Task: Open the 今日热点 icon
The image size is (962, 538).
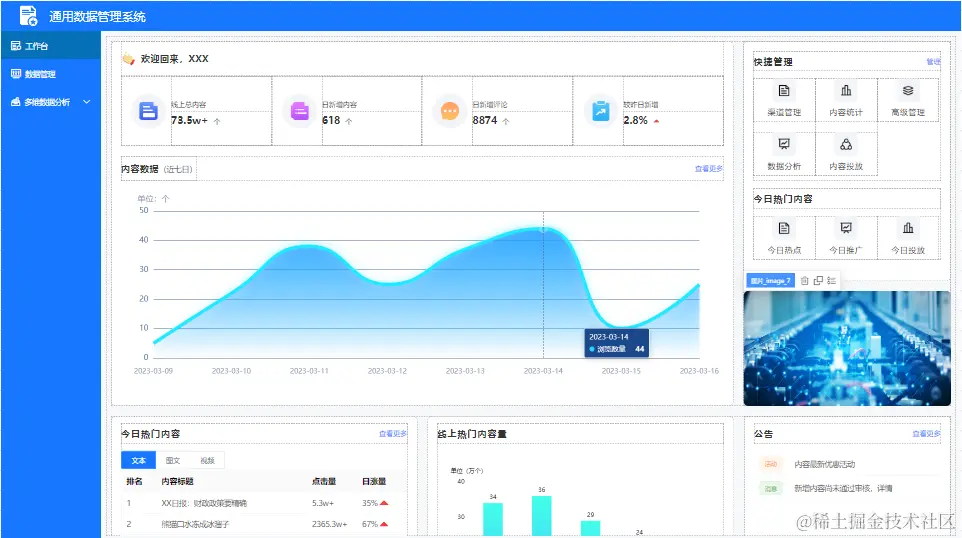Action: click(x=784, y=228)
